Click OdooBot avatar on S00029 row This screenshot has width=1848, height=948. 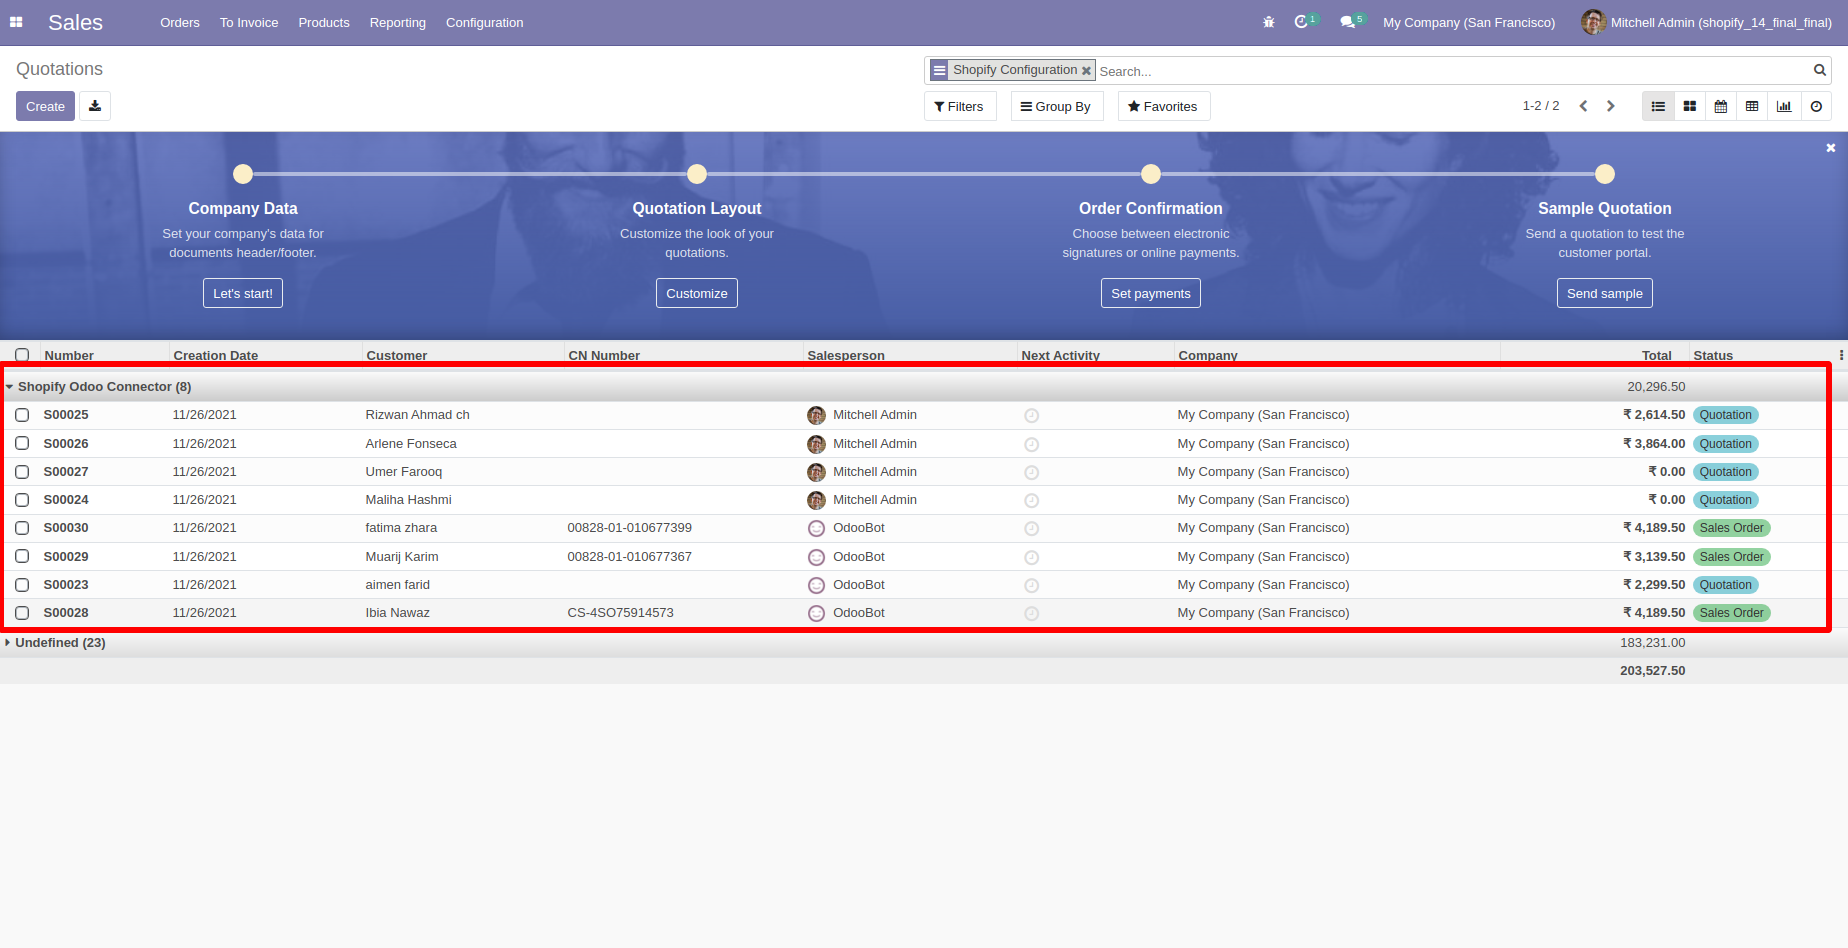pos(816,557)
